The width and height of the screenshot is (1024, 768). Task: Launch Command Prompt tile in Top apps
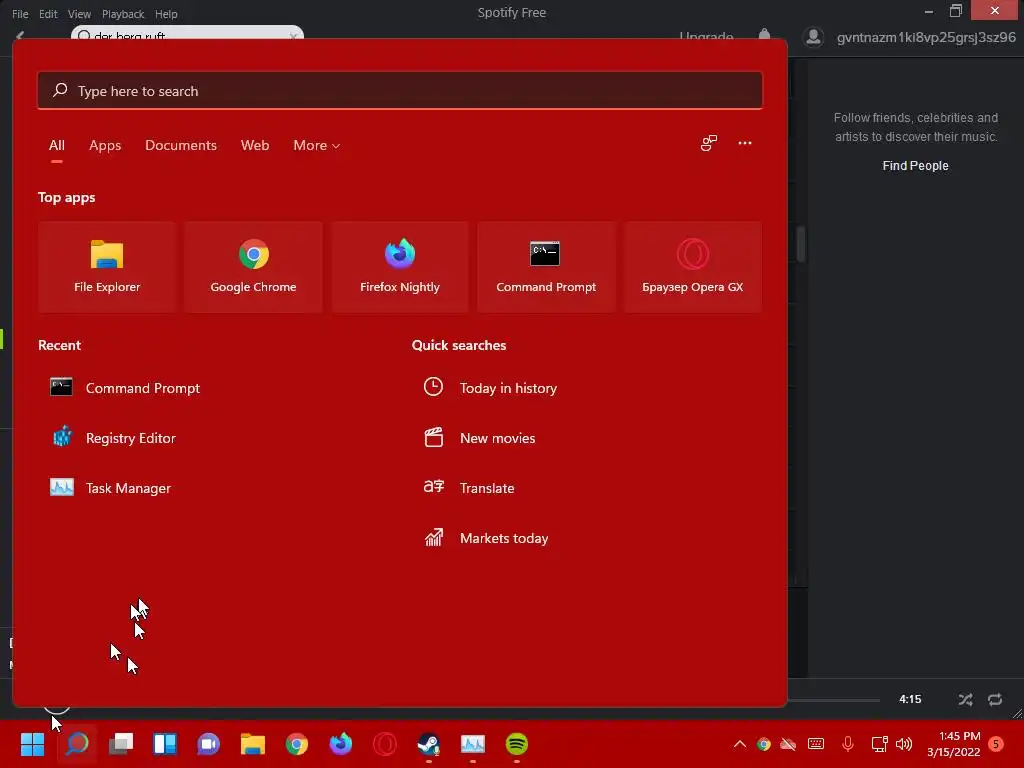(x=546, y=266)
